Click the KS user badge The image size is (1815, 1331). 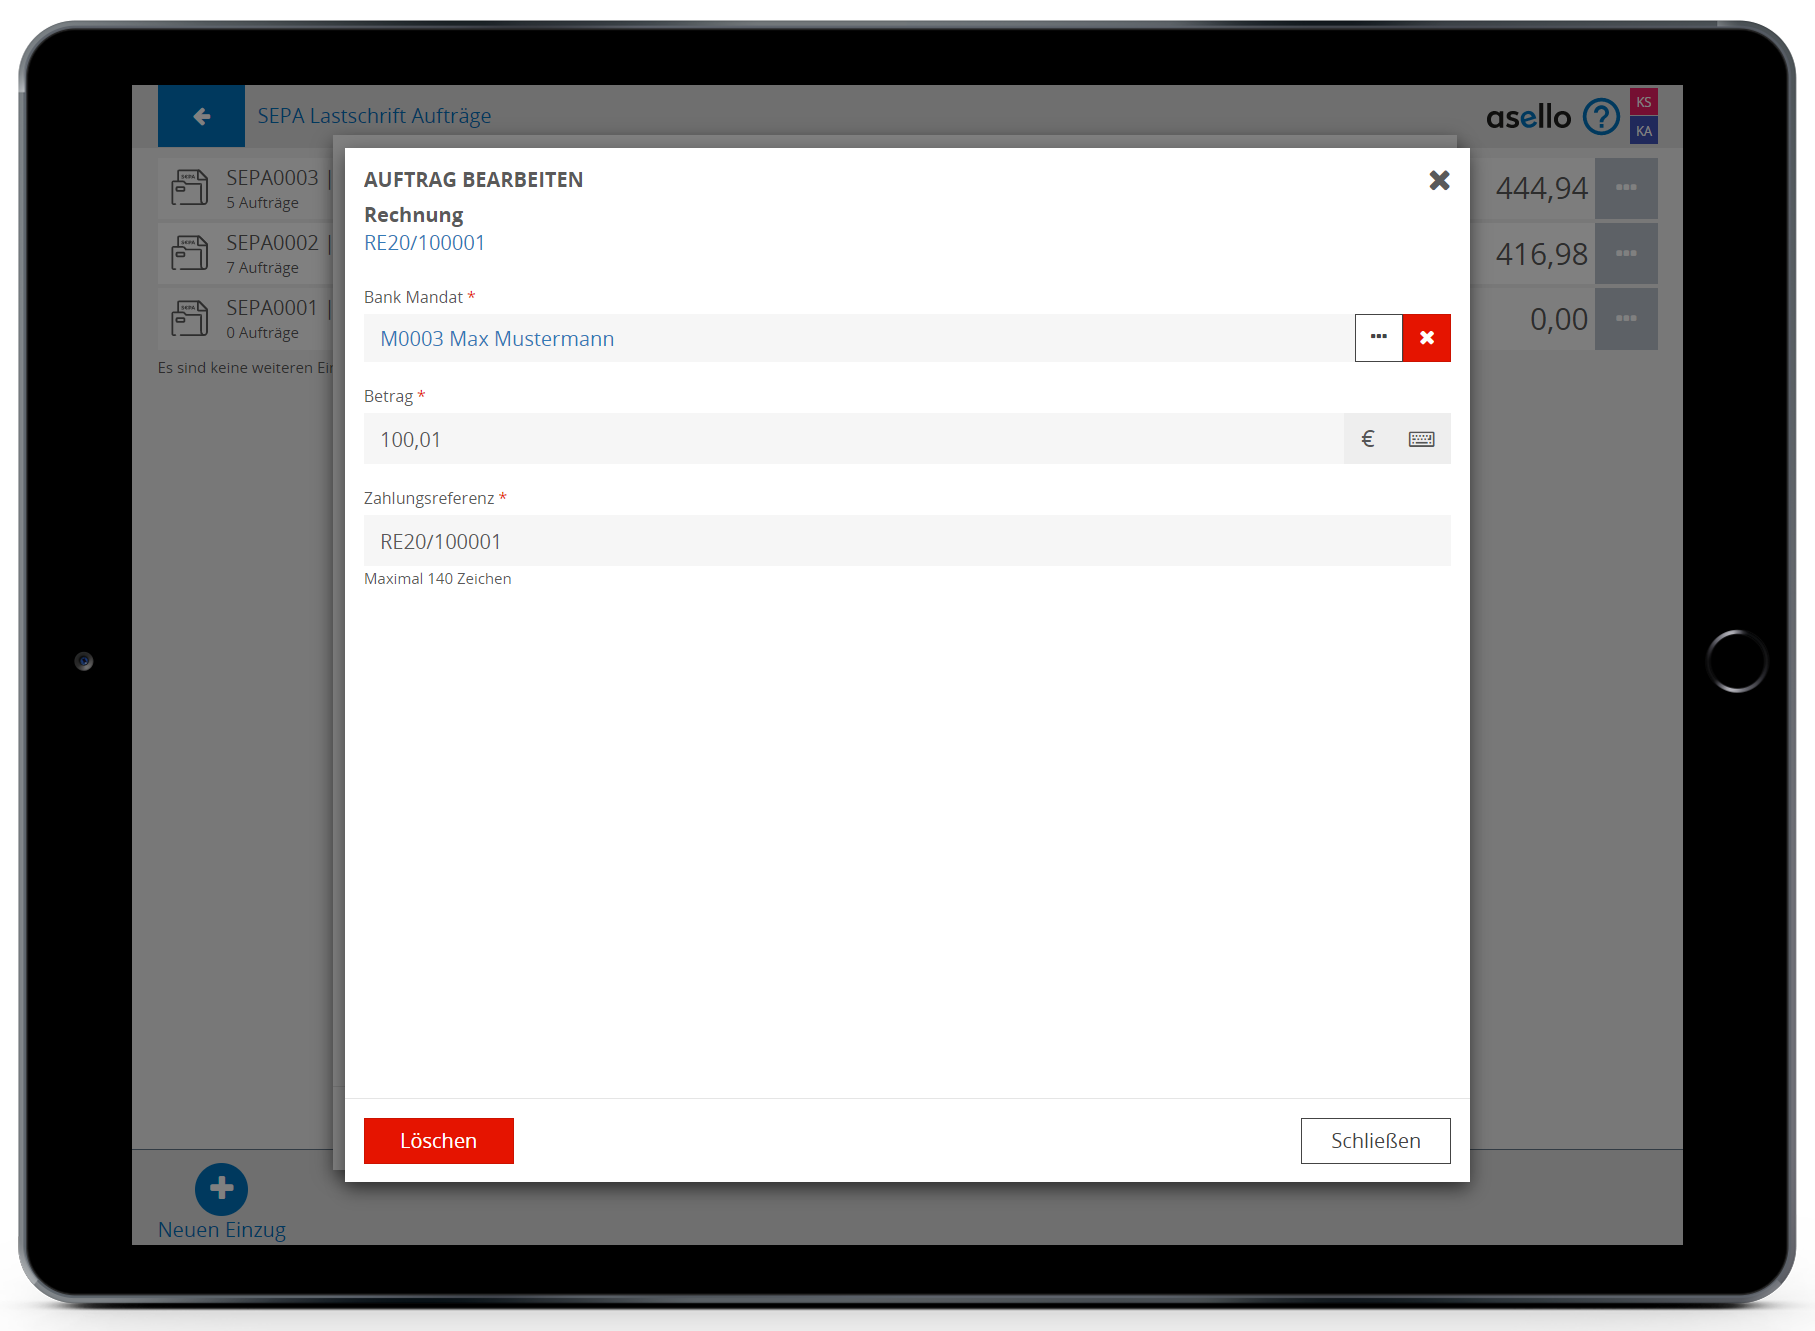pos(1643,102)
